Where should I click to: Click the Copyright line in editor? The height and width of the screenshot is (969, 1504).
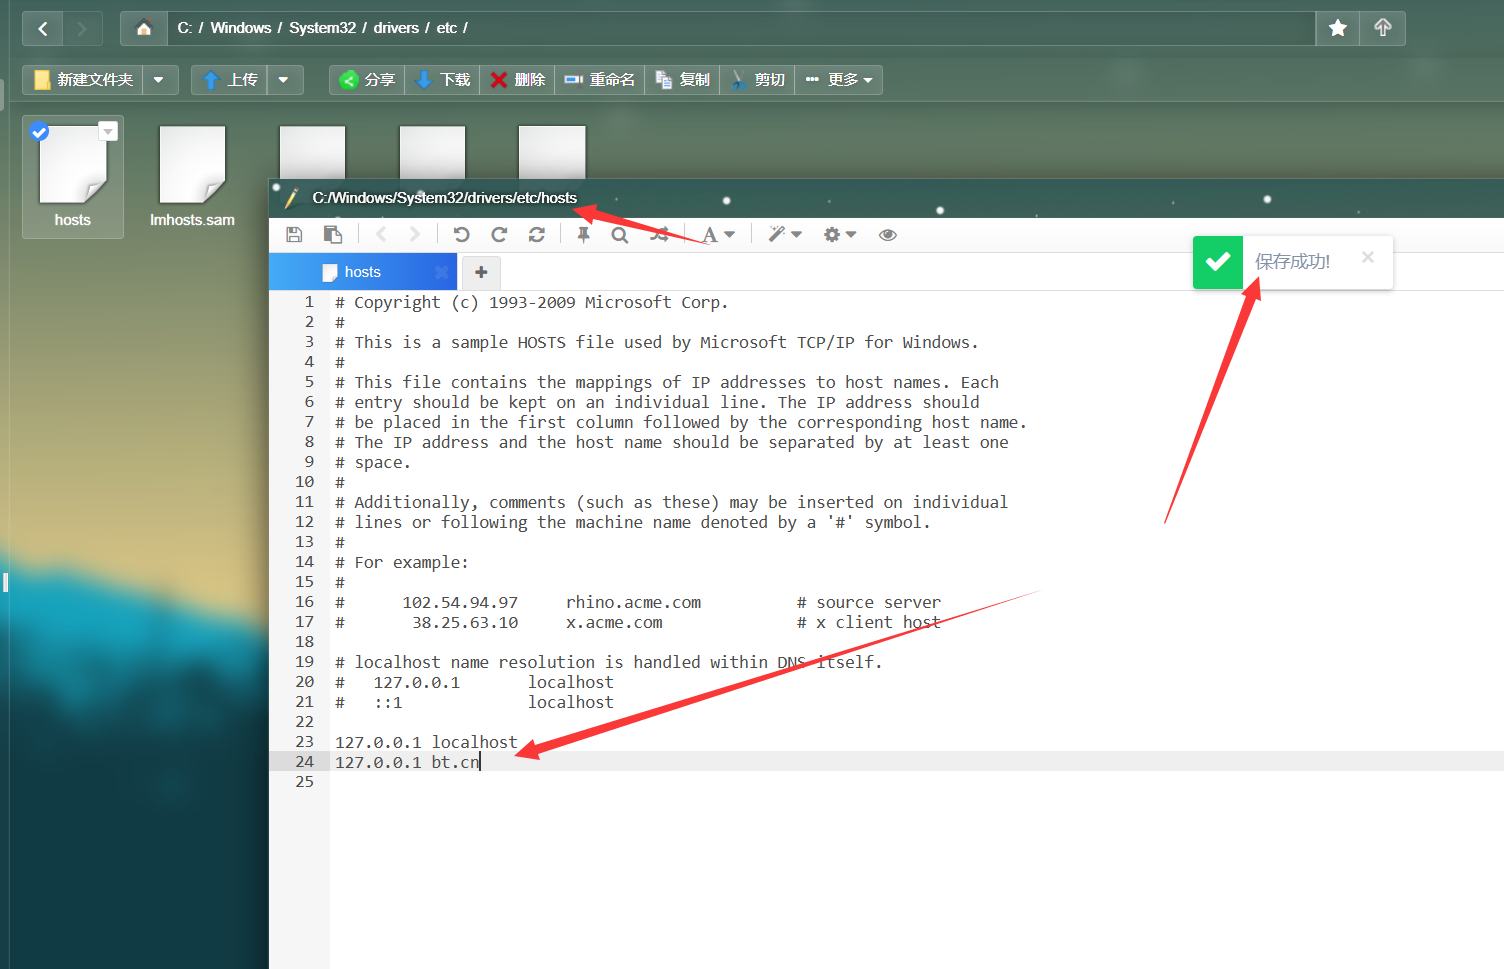(531, 302)
